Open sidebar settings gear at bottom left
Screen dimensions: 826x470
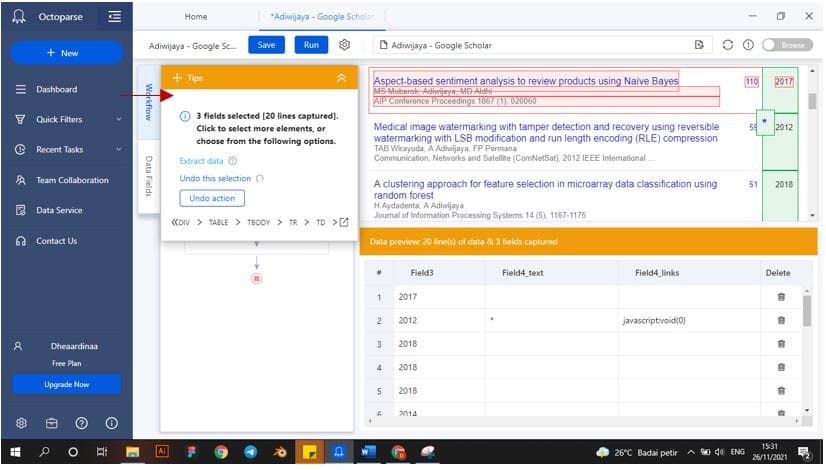[21, 422]
